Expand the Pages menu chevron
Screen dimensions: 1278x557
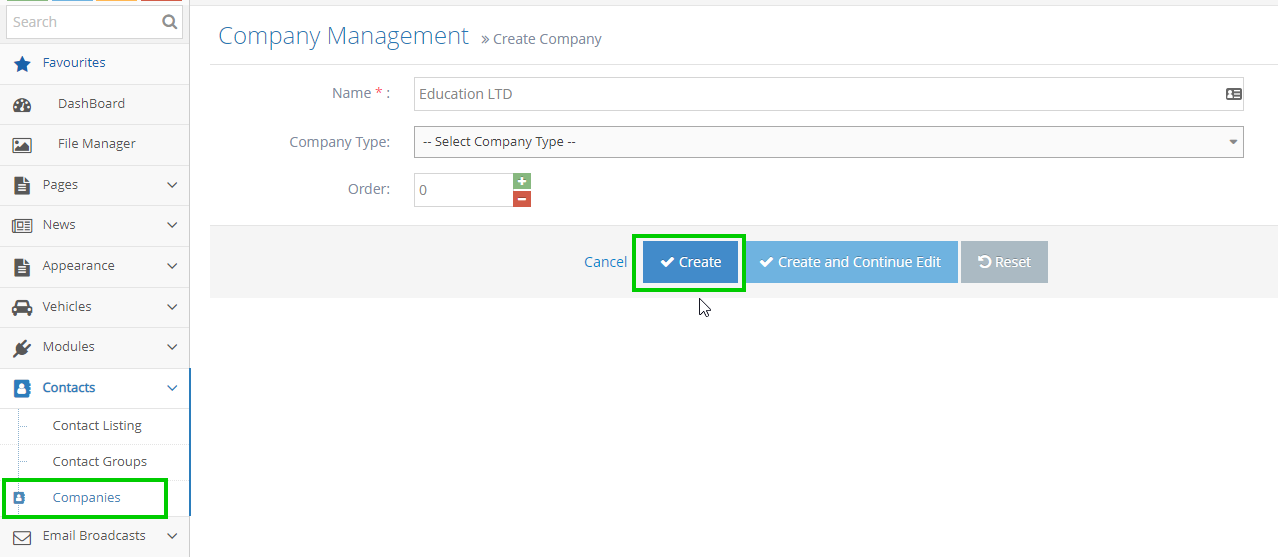point(172,185)
